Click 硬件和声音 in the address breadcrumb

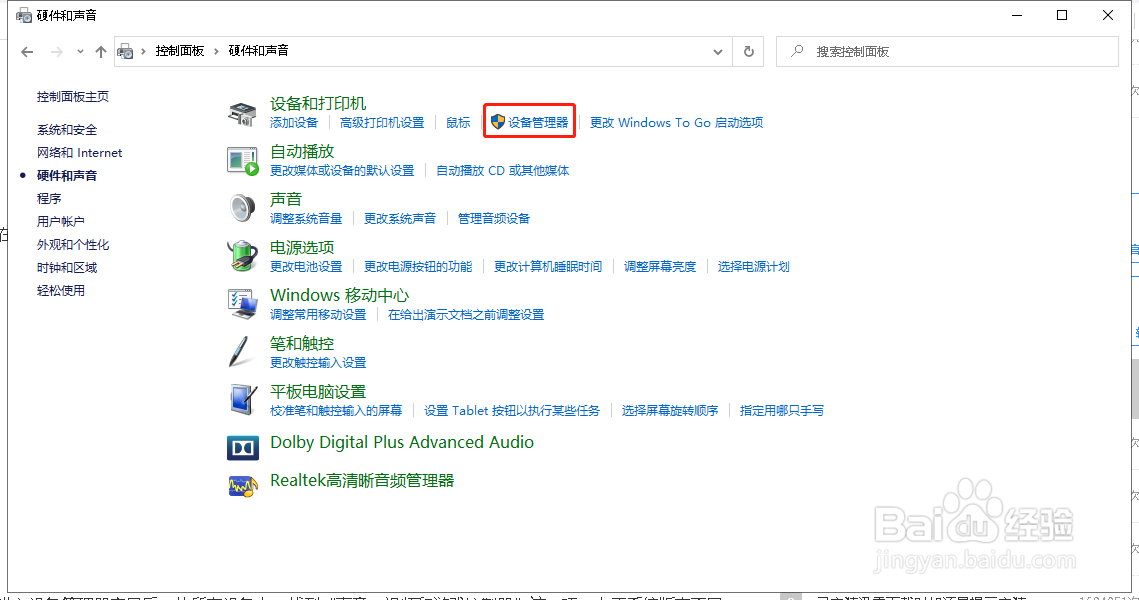click(259, 51)
